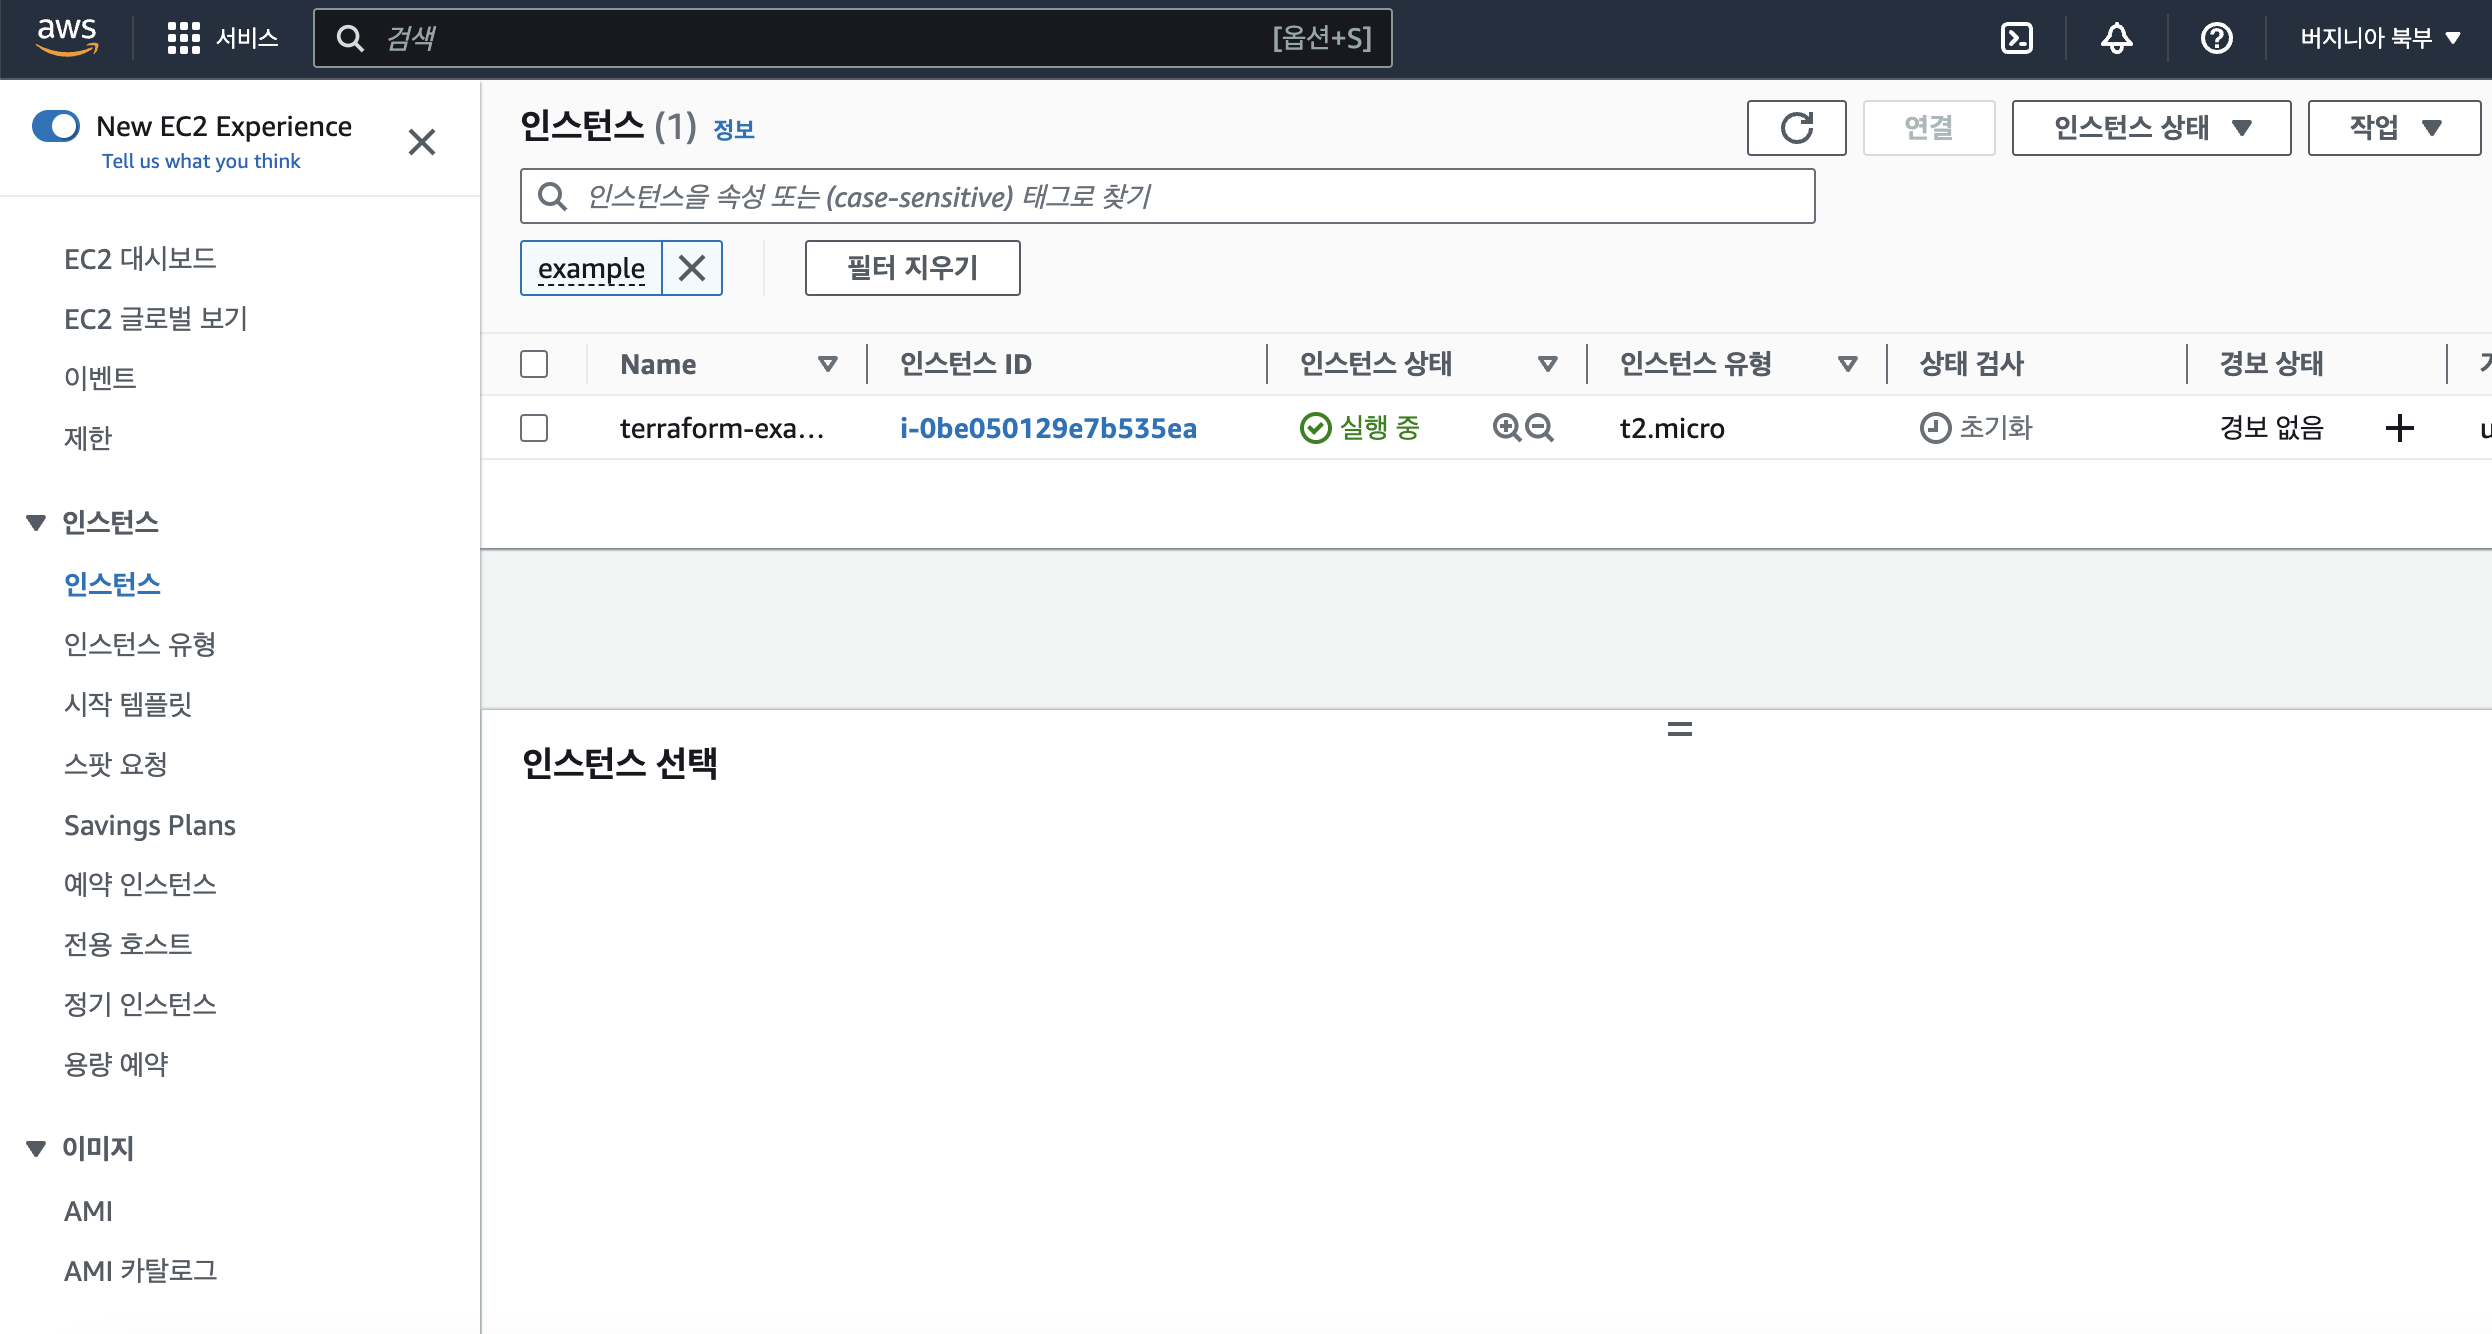Click the 상태 검사 column header
This screenshot has width=2492, height=1334.
tap(1972, 364)
